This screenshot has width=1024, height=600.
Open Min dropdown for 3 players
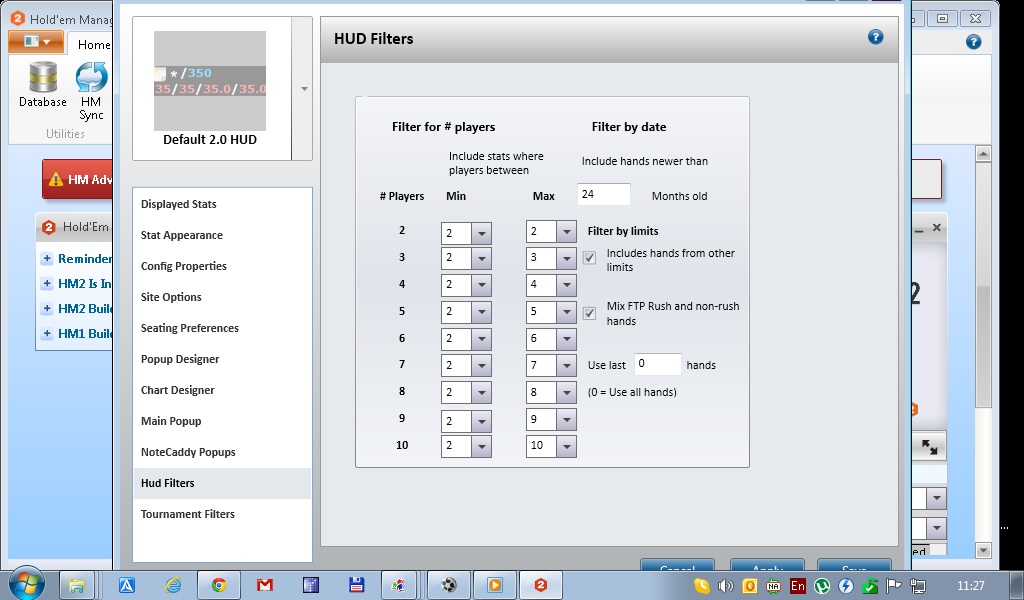point(481,259)
